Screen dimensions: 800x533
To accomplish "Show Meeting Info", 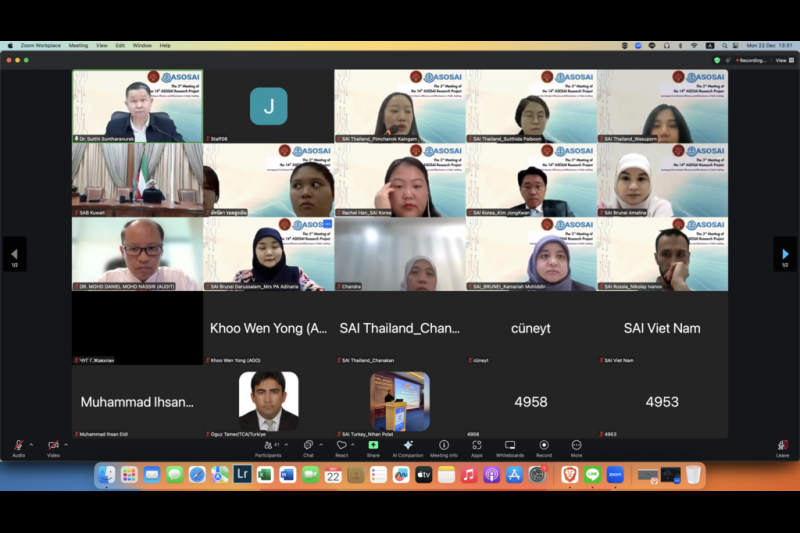I will coord(444,446).
